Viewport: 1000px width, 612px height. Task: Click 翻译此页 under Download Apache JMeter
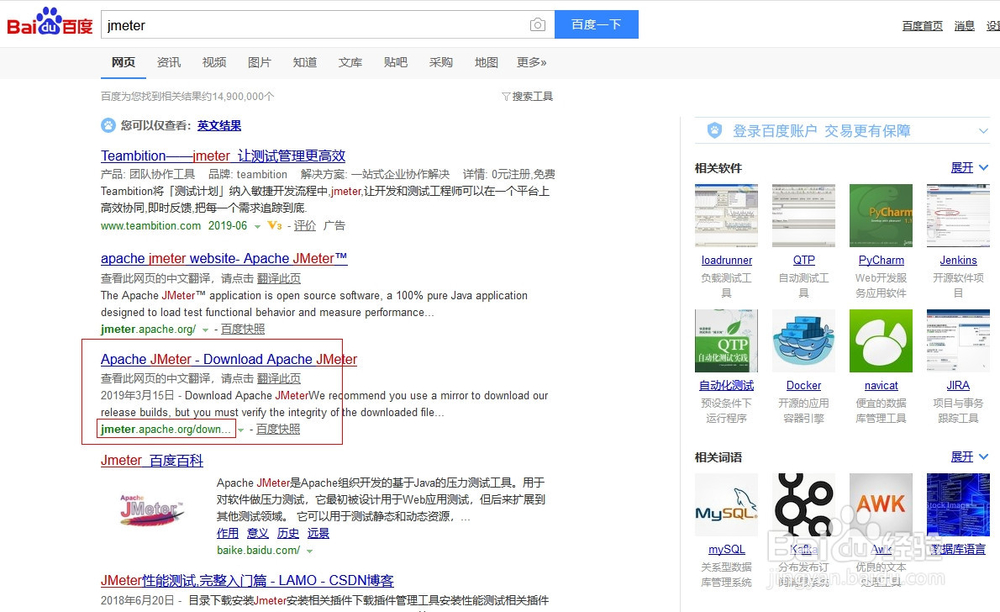tap(279, 379)
